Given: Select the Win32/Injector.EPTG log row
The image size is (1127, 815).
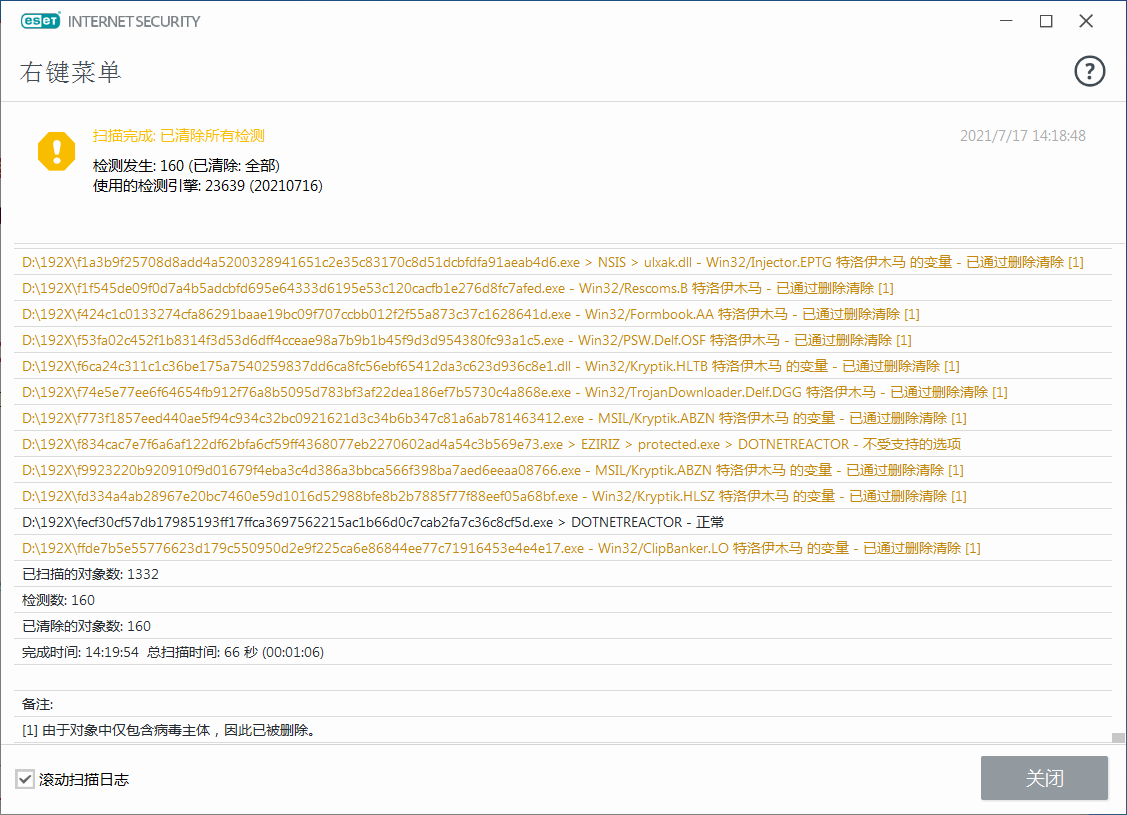Looking at the screenshot, I should click(x=563, y=262).
